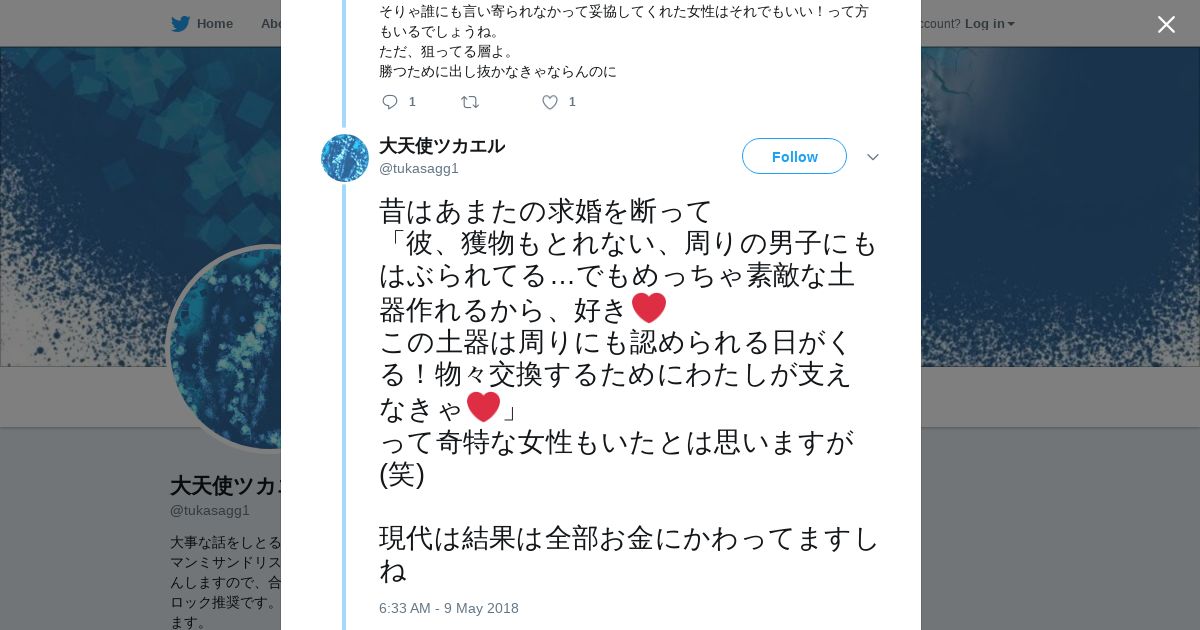Click the retweet arrows icon
This screenshot has width=1200, height=630.
click(x=469, y=102)
